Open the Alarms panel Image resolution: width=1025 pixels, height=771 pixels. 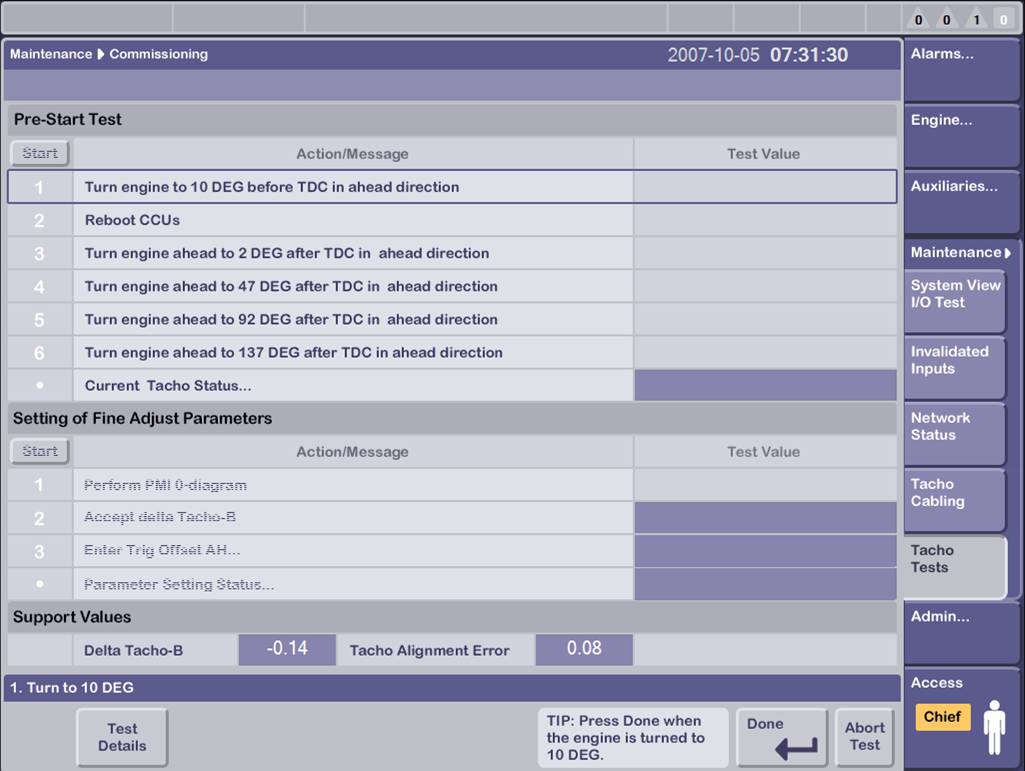(x=960, y=70)
